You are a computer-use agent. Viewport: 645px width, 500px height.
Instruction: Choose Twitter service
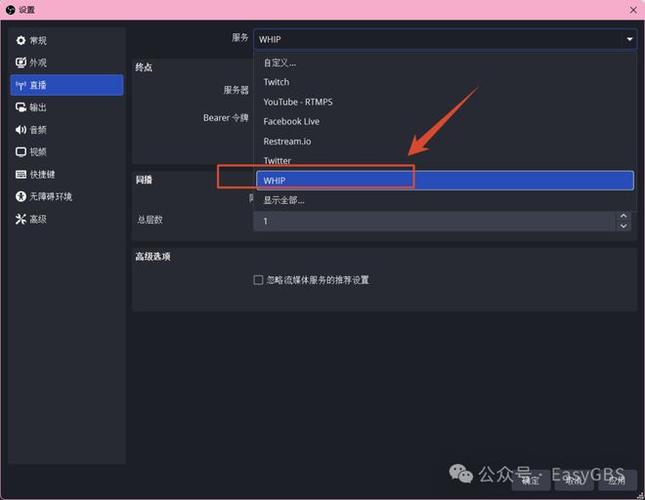pos(445,161)
